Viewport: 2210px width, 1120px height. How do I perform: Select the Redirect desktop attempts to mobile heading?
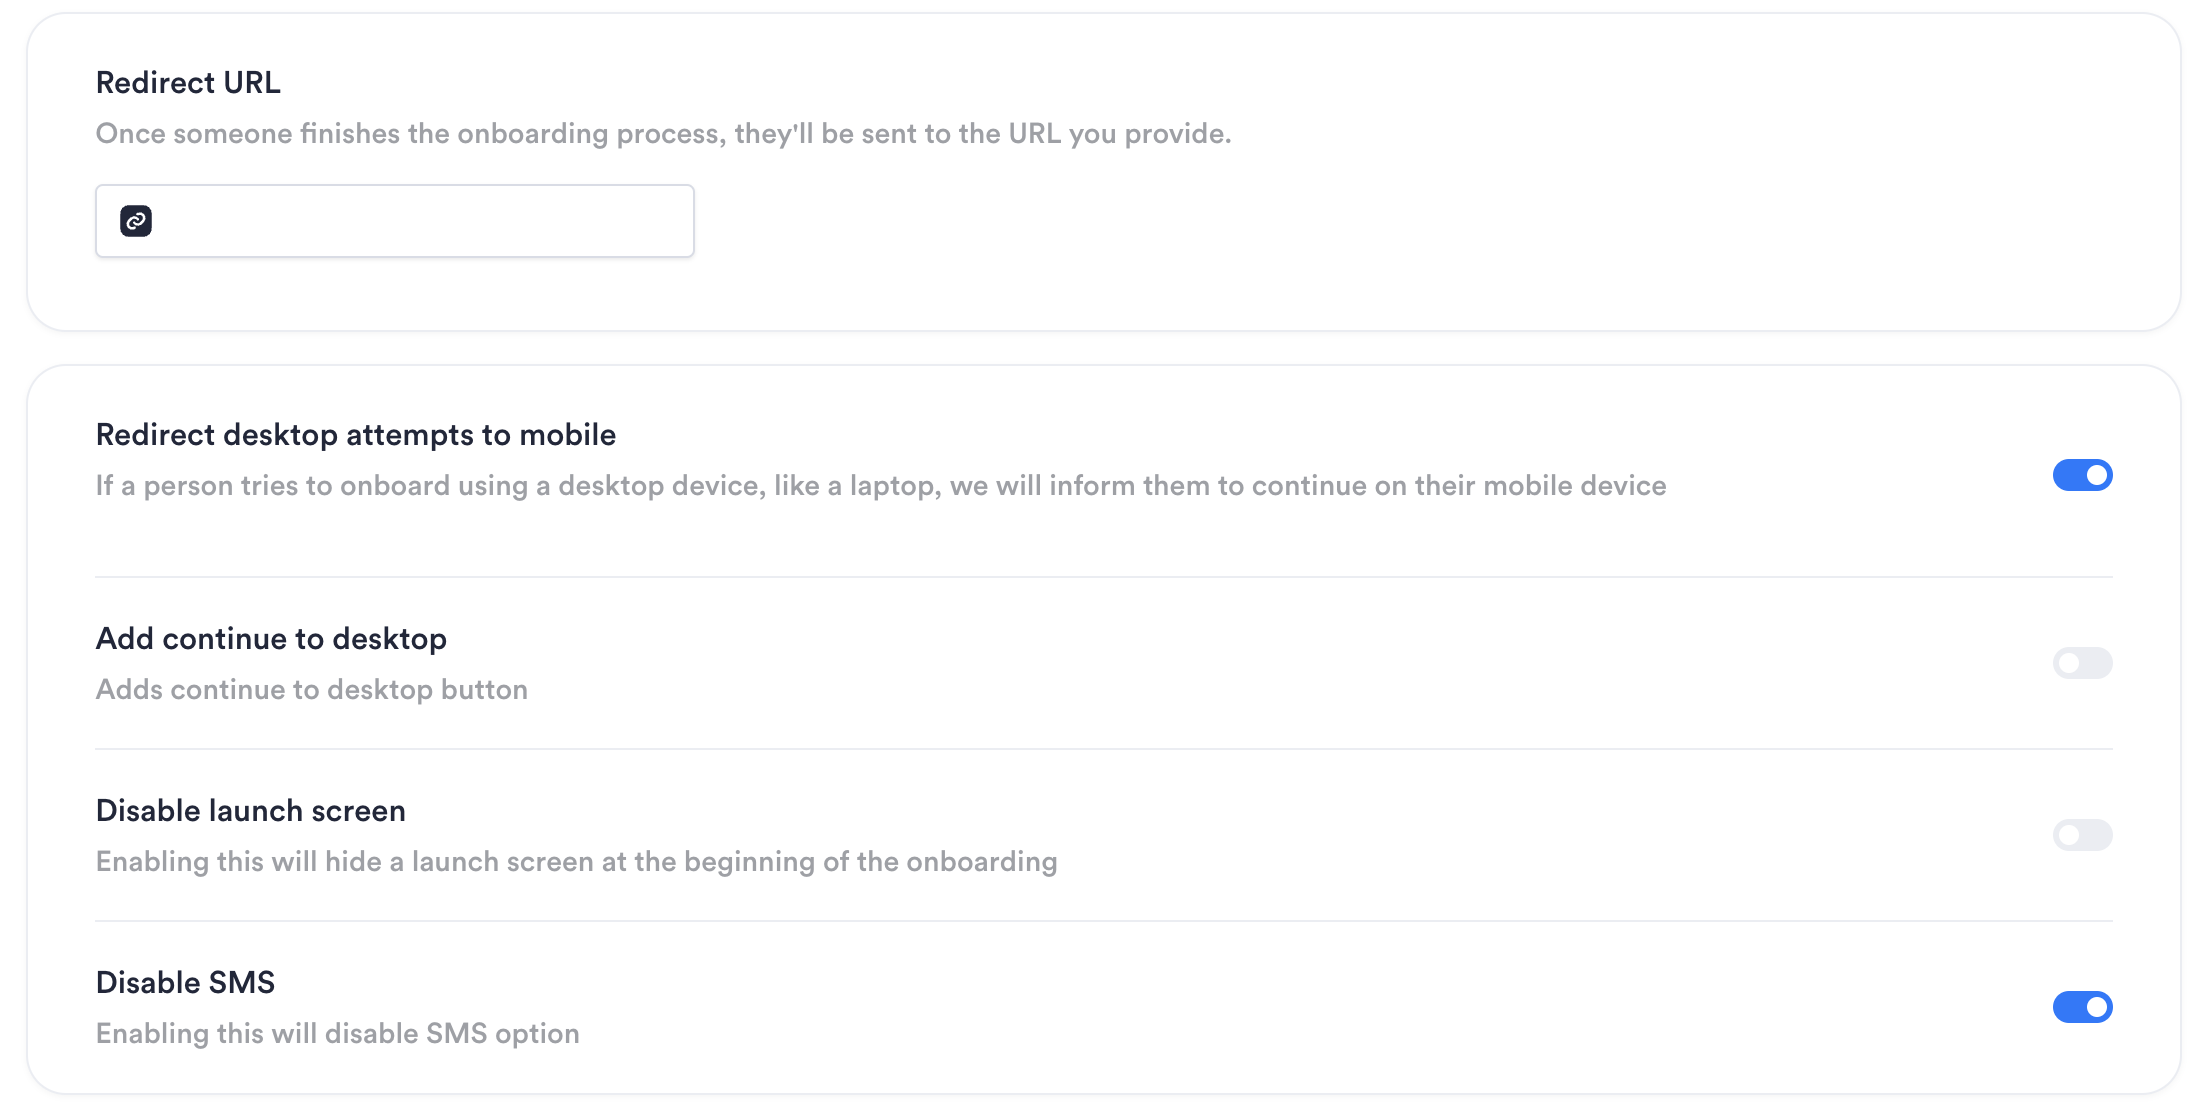(356, 435)
